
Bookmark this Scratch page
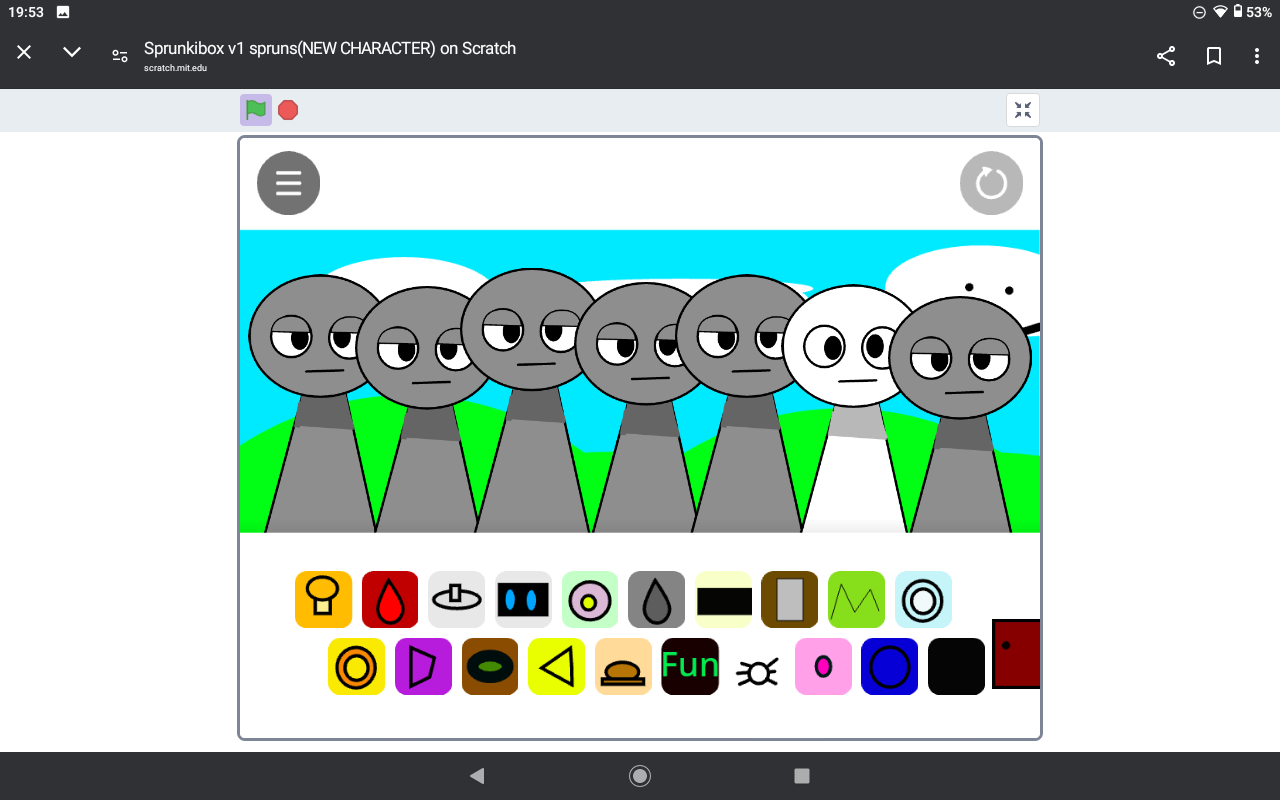coord(1214,56)
